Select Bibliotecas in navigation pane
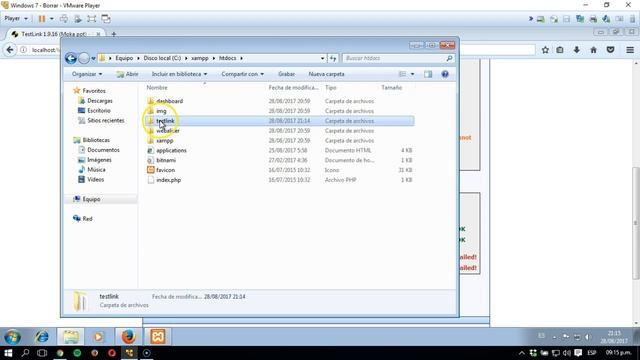This screenshot has width=640, height=360. click(x=96, y=140)
